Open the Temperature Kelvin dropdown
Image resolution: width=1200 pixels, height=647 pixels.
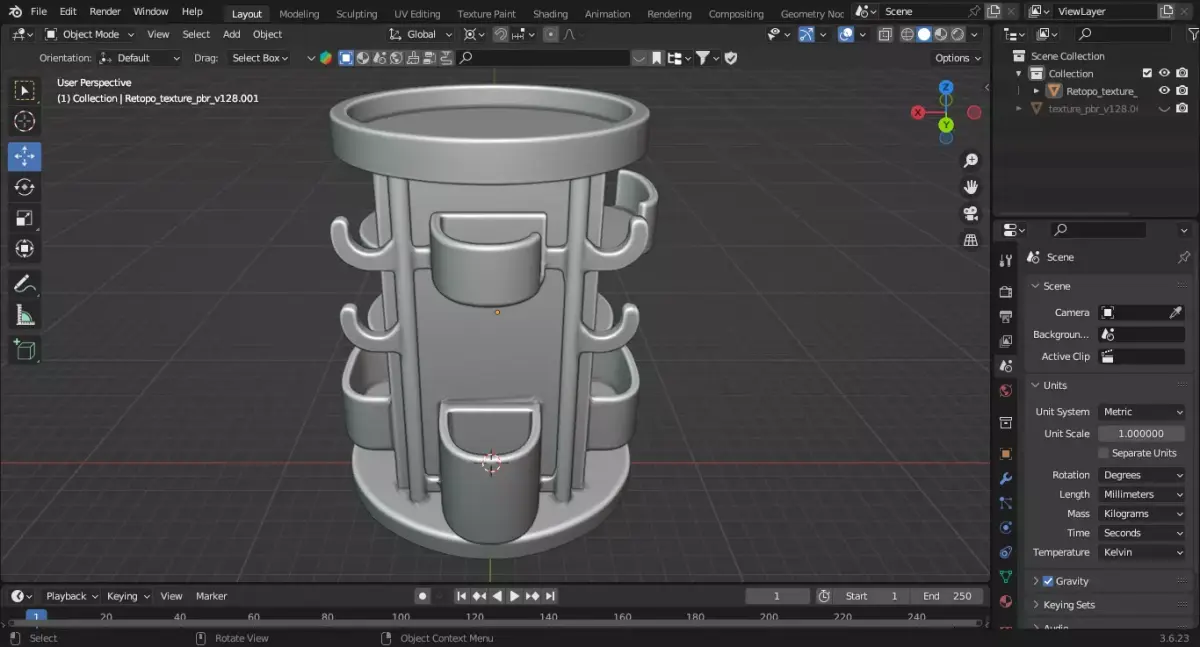(1142, 552)
